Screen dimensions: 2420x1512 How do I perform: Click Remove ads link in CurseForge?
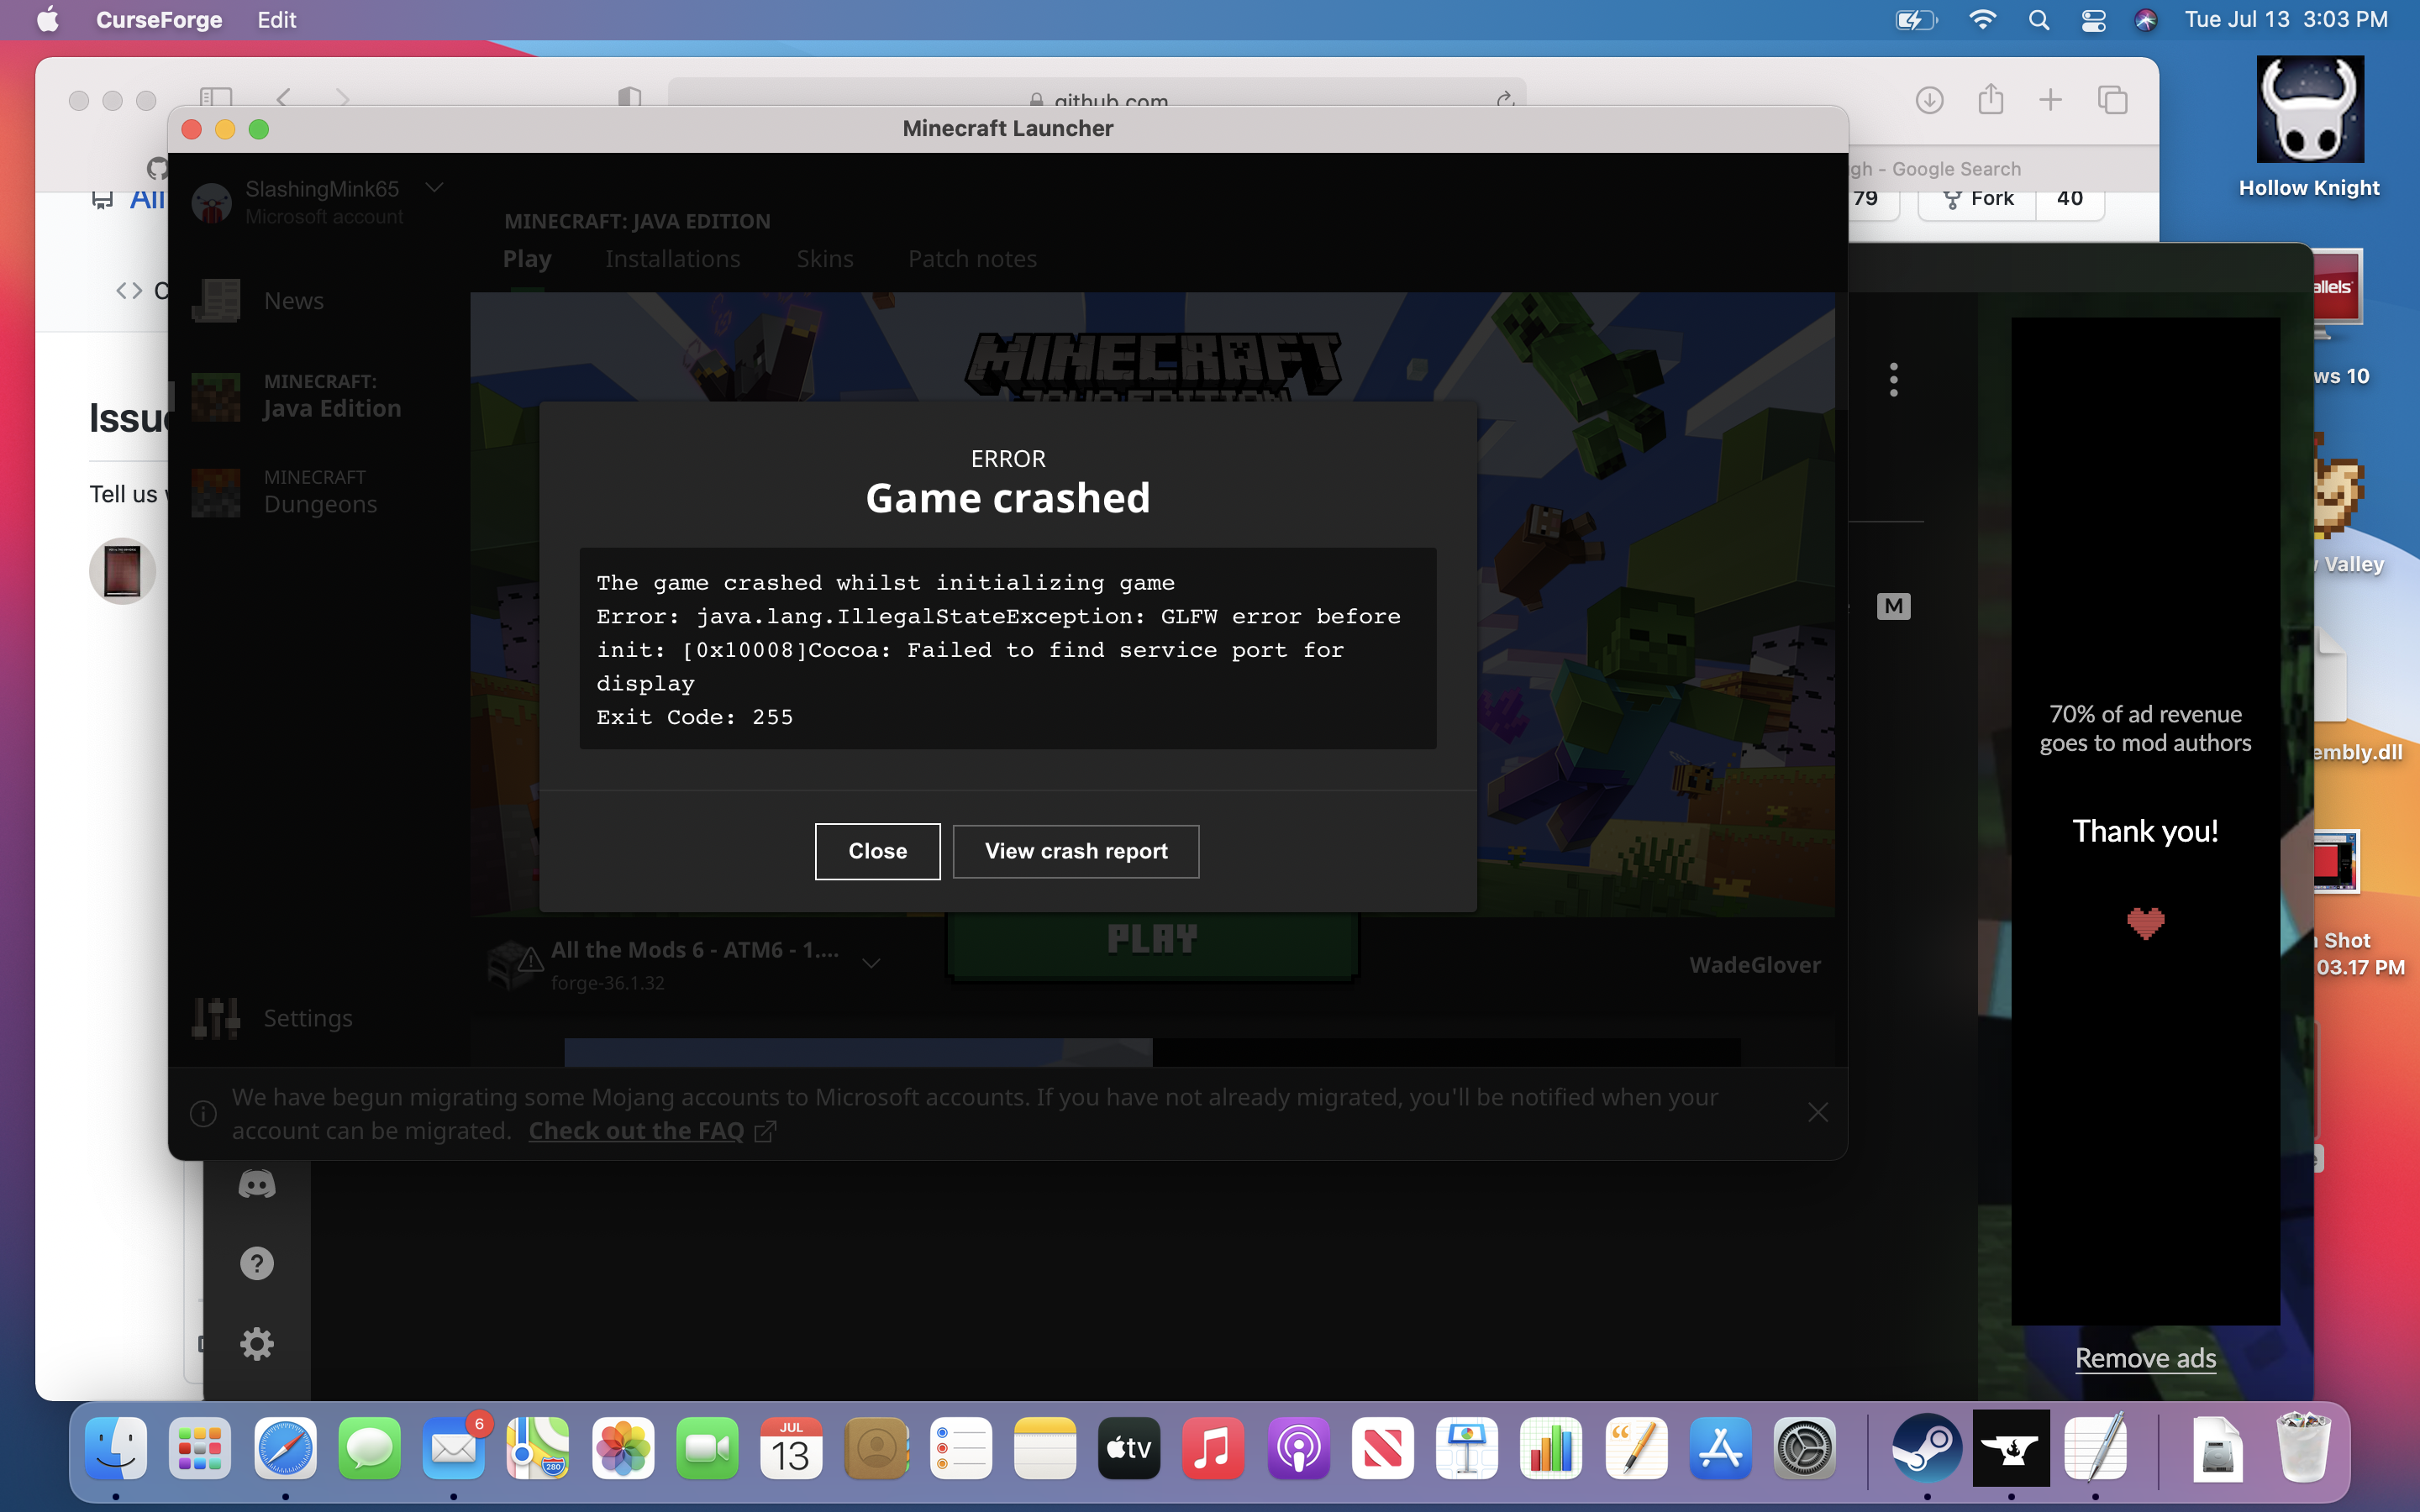click(x=2145, y=1358)
